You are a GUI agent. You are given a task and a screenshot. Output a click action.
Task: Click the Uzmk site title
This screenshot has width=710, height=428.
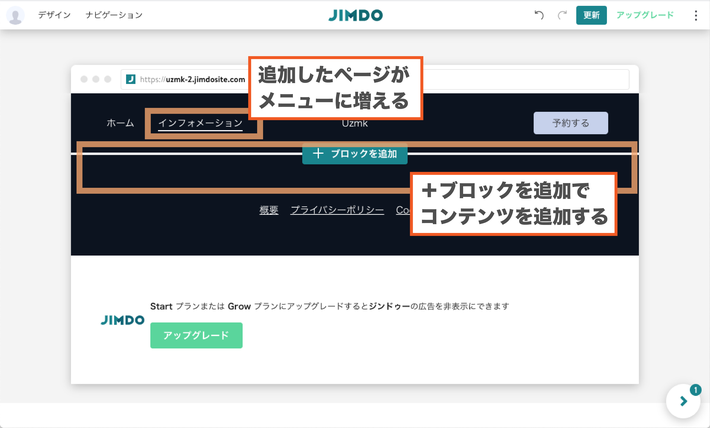355,123
